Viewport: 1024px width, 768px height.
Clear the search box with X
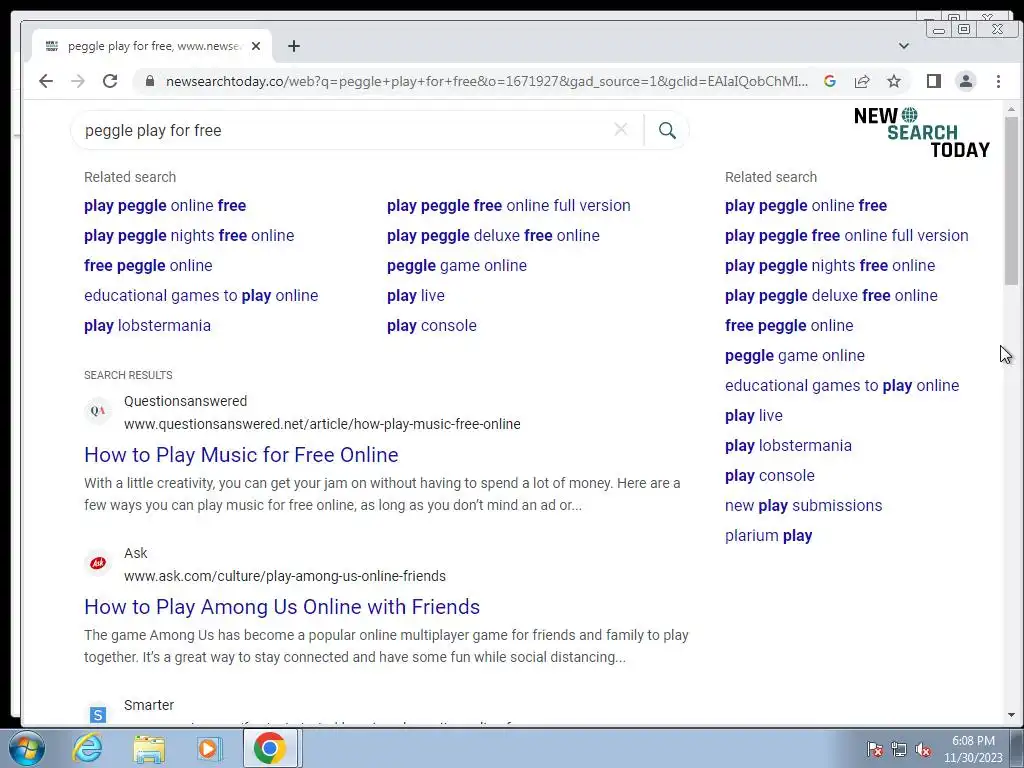click(x=621, y=129)
